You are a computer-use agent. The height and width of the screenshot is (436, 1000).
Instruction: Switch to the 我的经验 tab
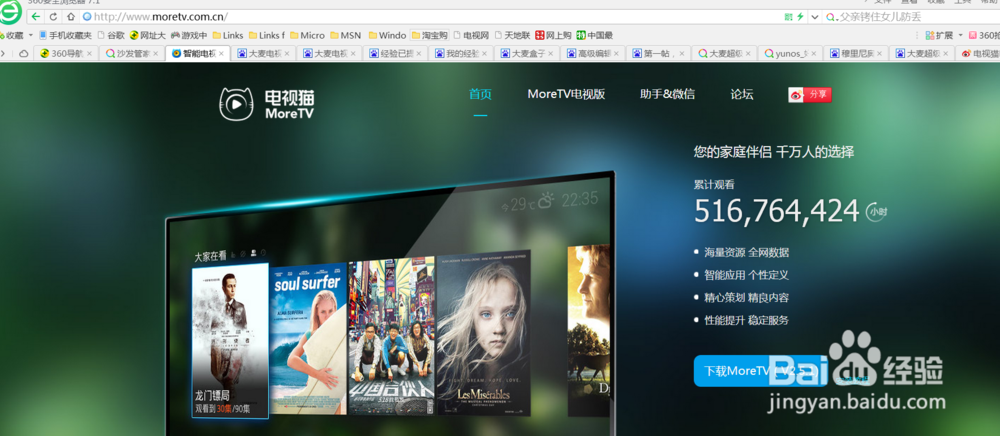coord(461,54)
